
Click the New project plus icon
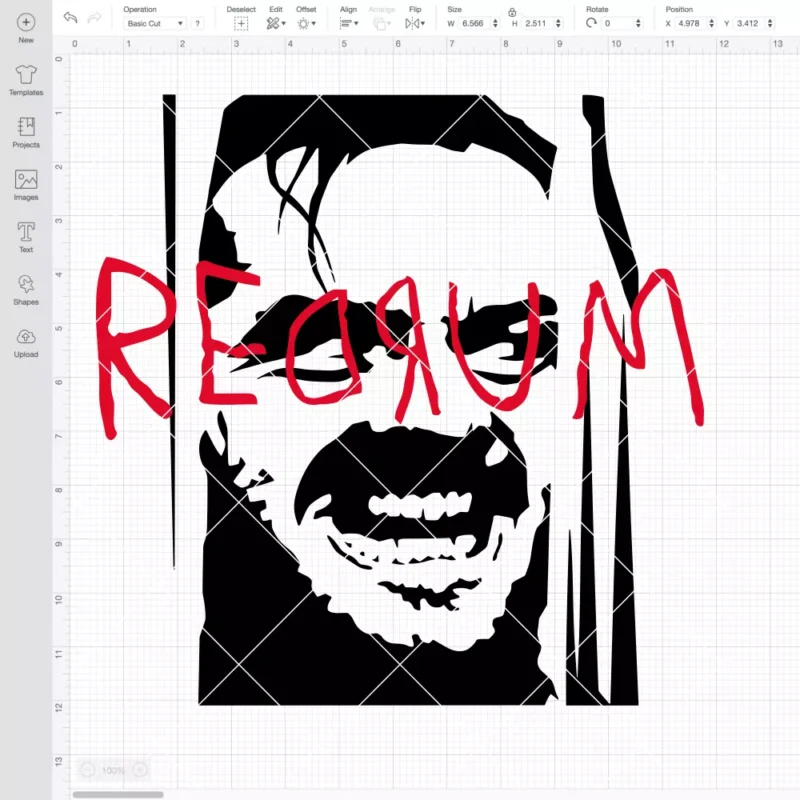click(x=26, y=22)
